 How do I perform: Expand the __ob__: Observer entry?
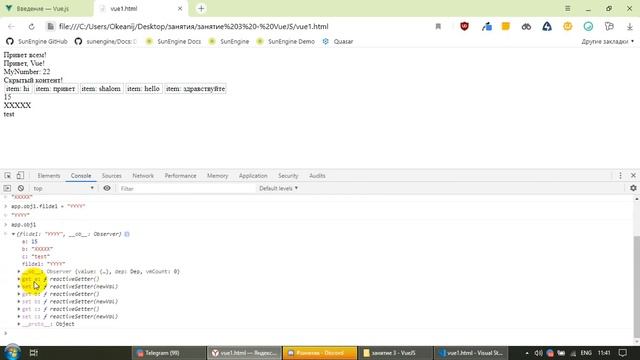coord(19,271)
